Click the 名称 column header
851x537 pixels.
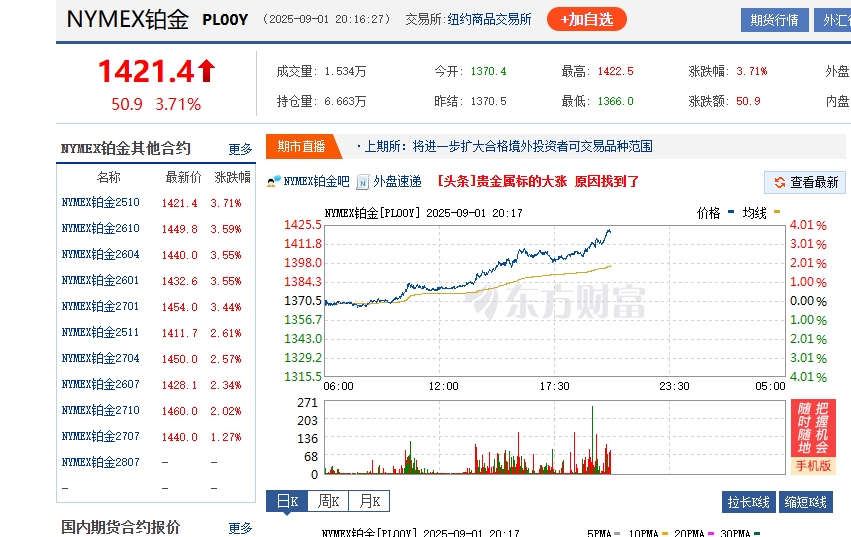(109, 177)
